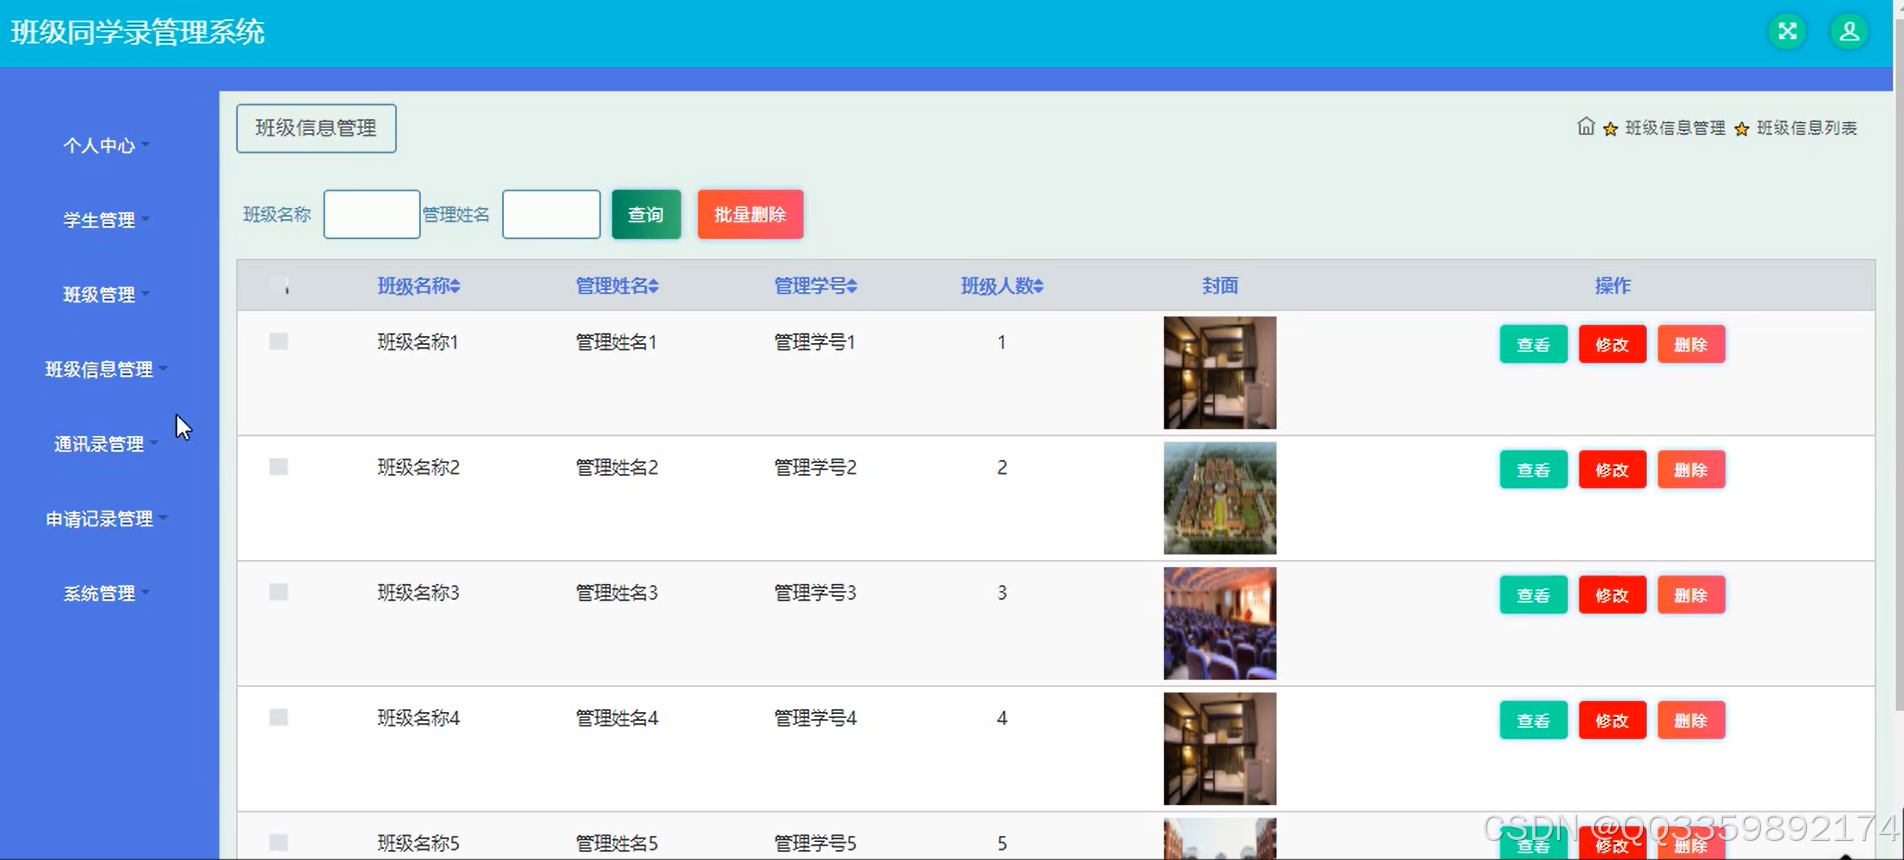Sort by 管理学号 column header
Image resolution: width=1904 pixels, height=860 pixels.
(815, 286)
